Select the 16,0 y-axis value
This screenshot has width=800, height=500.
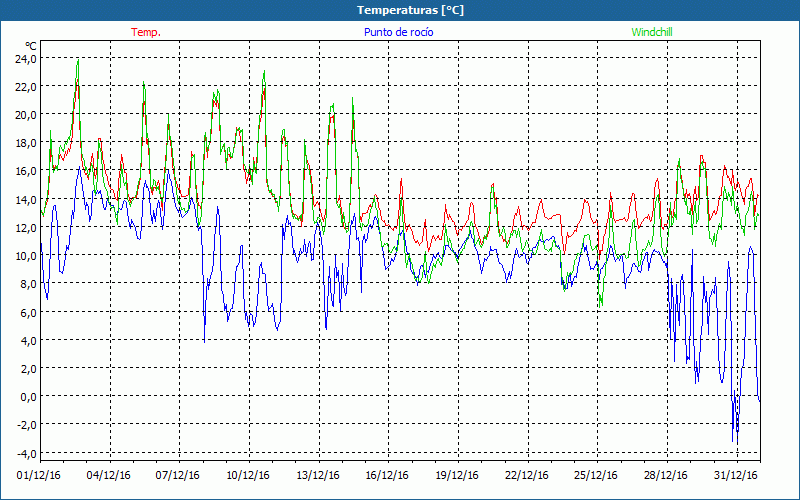26,171
